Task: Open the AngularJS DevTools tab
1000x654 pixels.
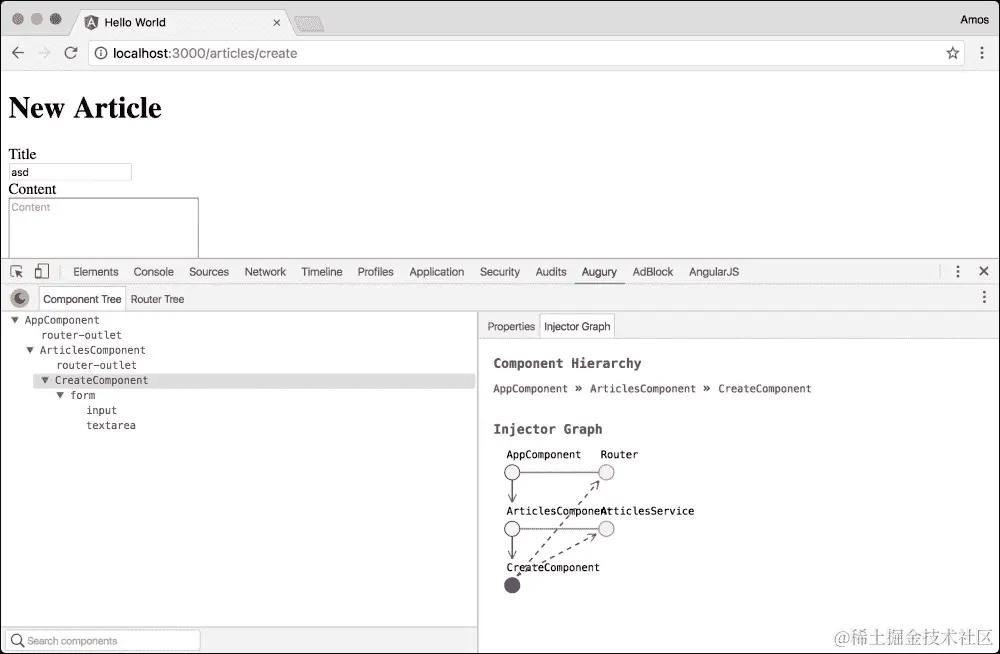Action: (x=714, y=272)
